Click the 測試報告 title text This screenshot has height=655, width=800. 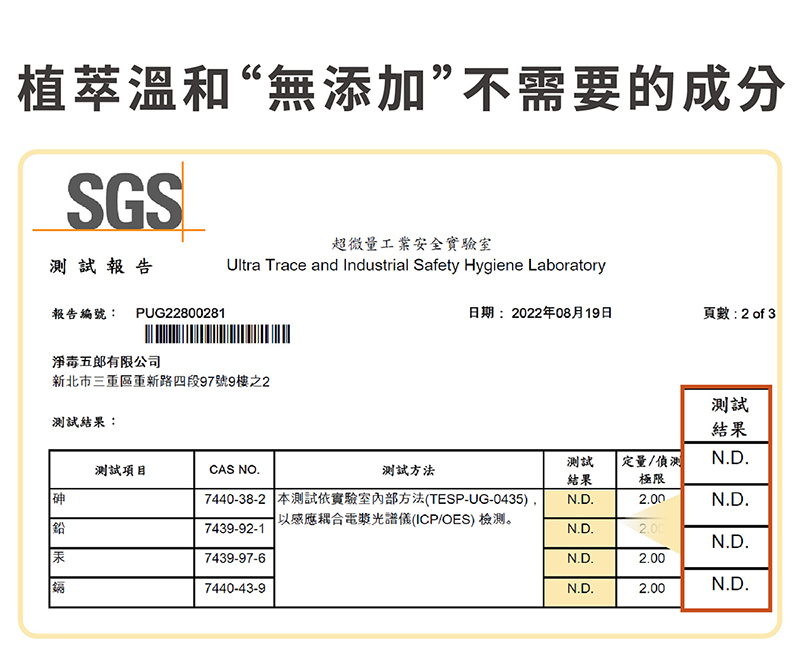coord(101,267)
